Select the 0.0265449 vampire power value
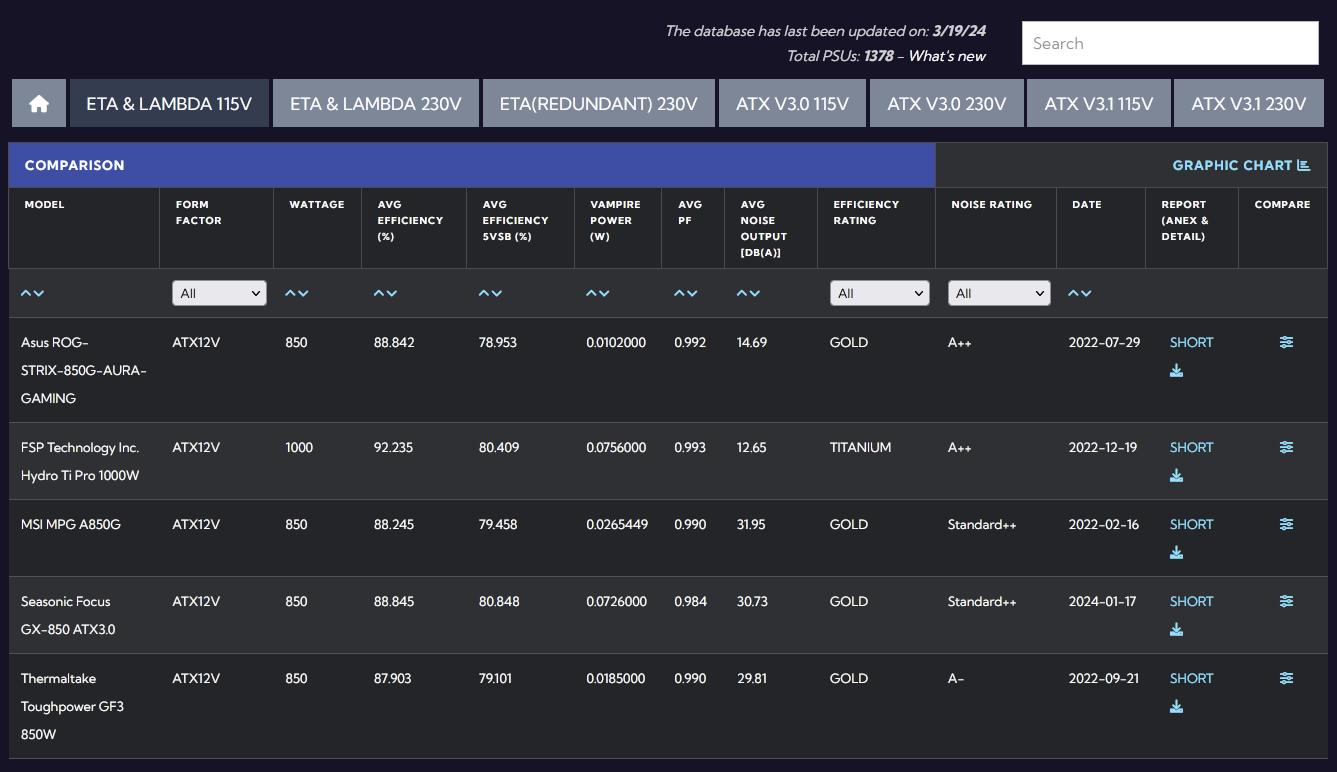 point(617,524)
